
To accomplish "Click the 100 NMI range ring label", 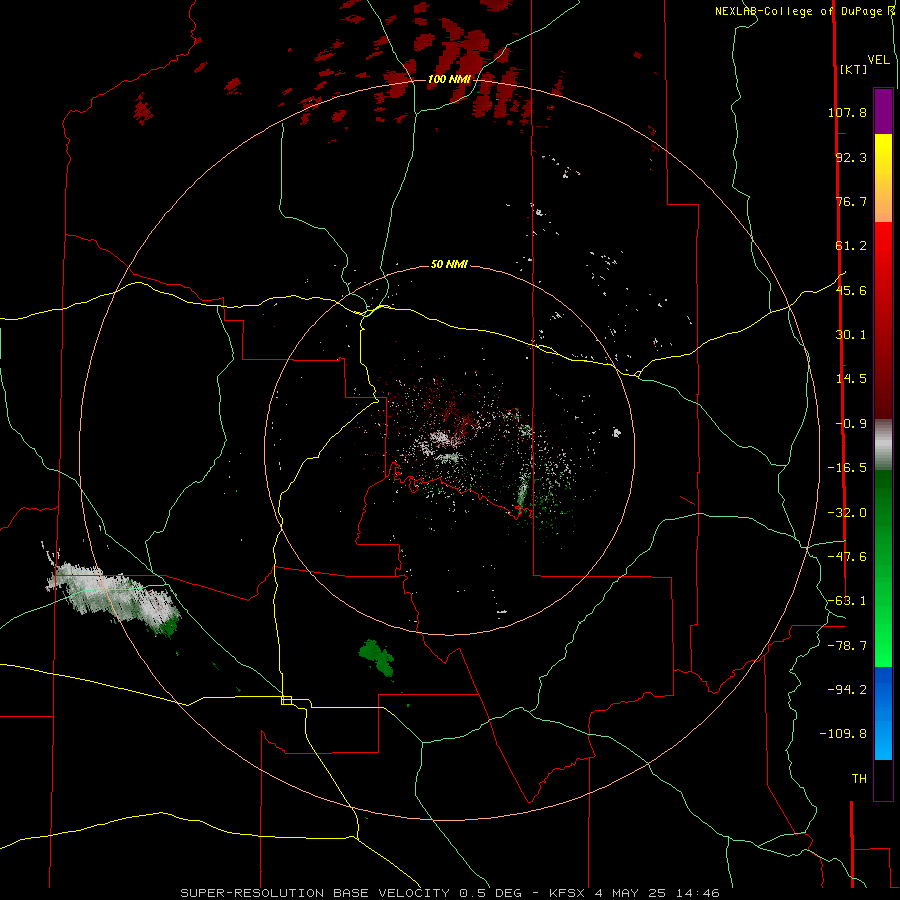I will point(449,79).
